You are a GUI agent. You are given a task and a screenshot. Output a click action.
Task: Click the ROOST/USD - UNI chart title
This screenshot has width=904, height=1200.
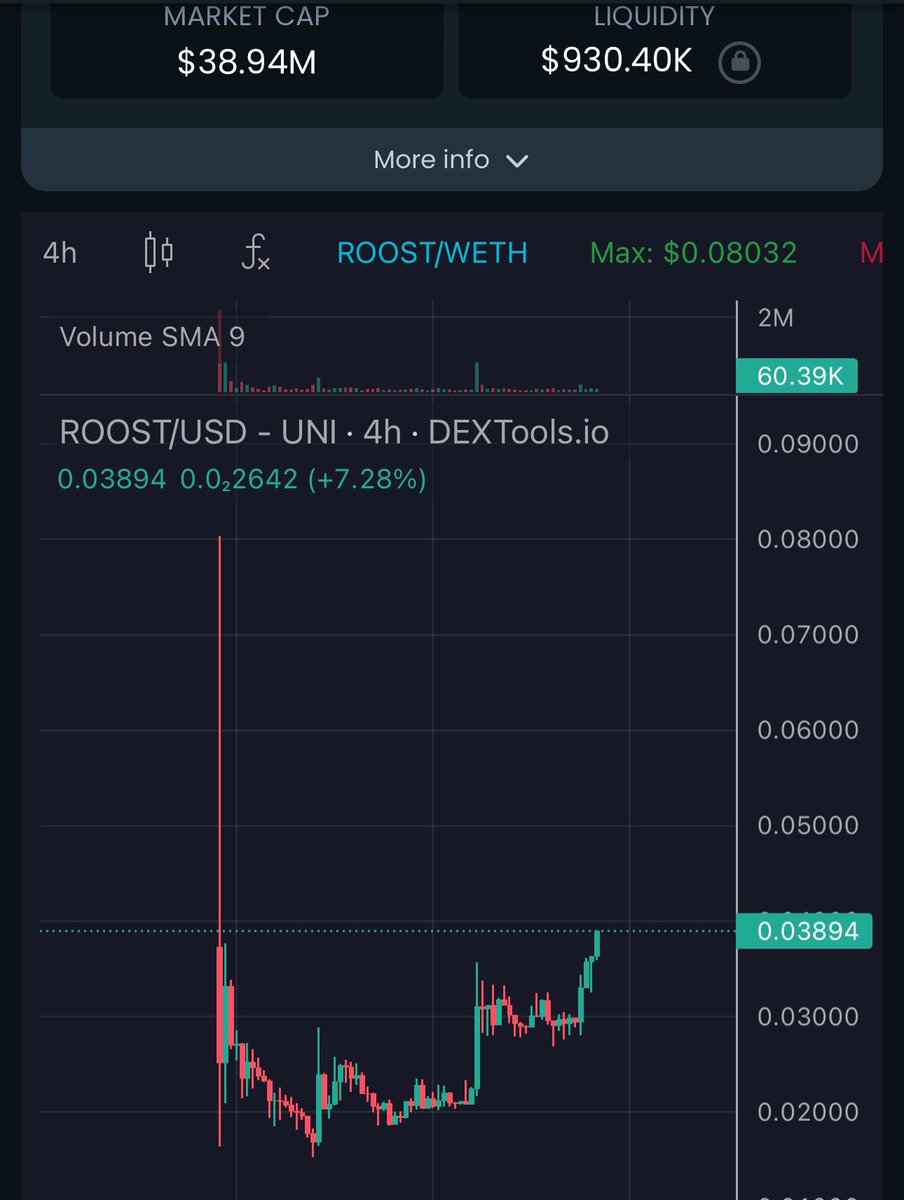click(x=334, y=432)
